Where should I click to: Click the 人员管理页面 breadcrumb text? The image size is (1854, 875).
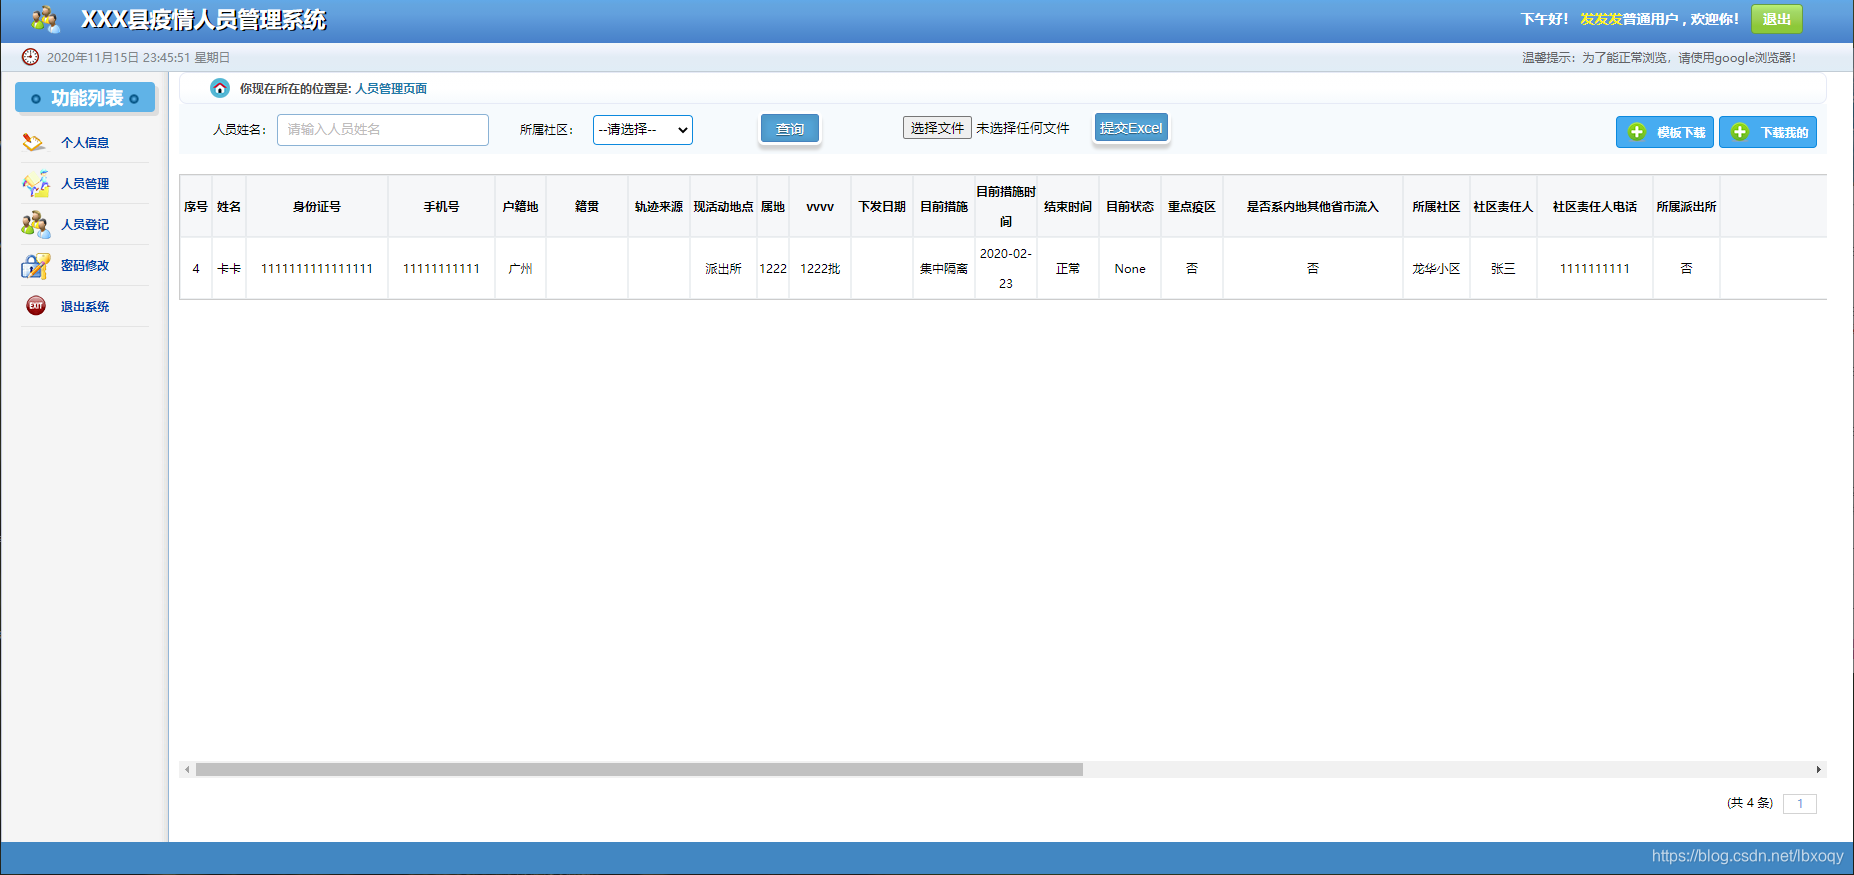point(391,89)
